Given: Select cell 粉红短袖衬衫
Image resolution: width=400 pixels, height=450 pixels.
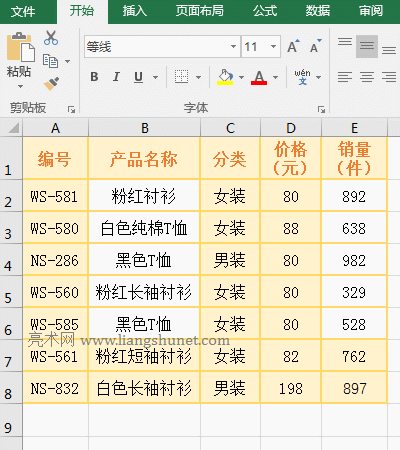Looking at the screenshot, I should (x=144, y=356).
